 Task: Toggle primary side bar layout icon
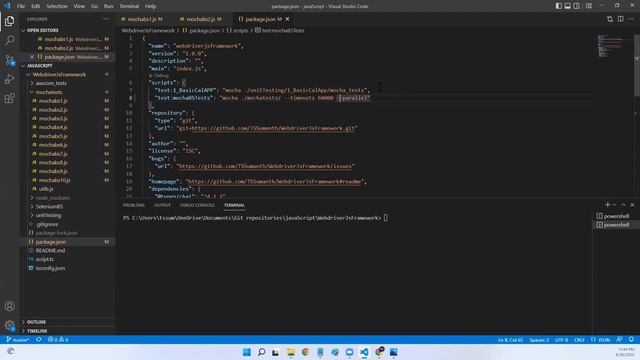click(558, 6)
